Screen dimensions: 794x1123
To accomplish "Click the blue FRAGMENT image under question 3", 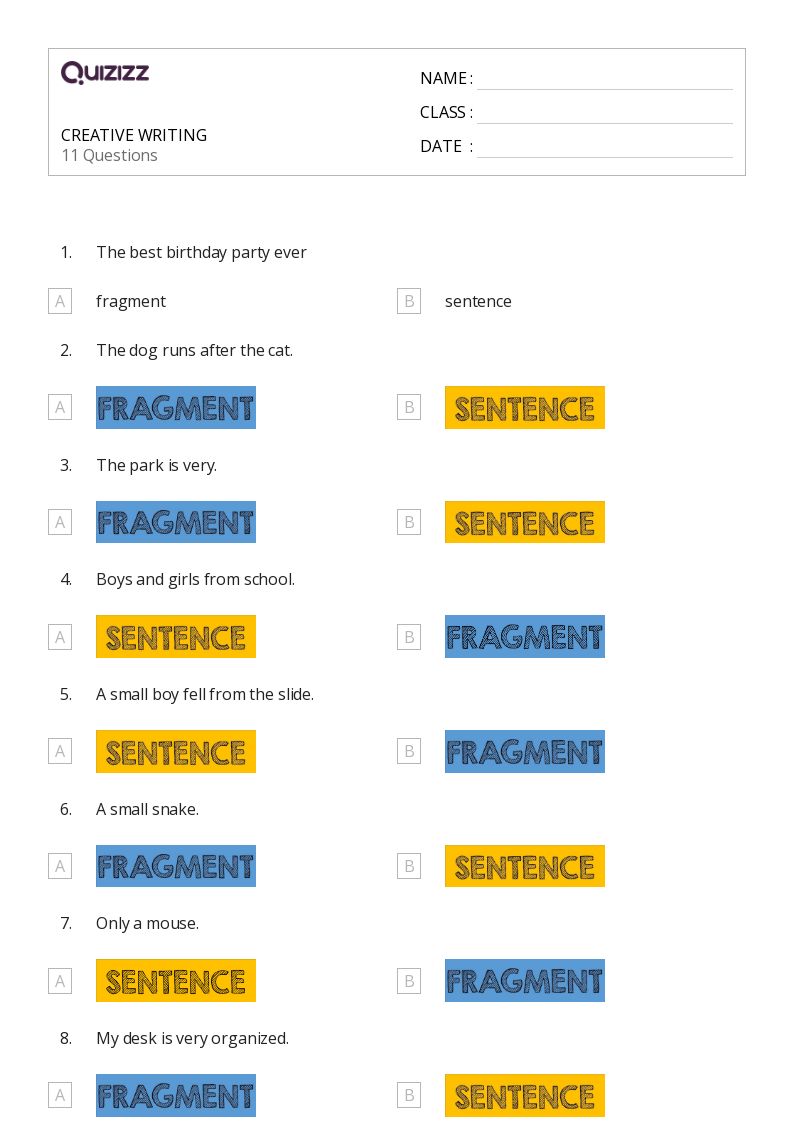I will 176,522.
